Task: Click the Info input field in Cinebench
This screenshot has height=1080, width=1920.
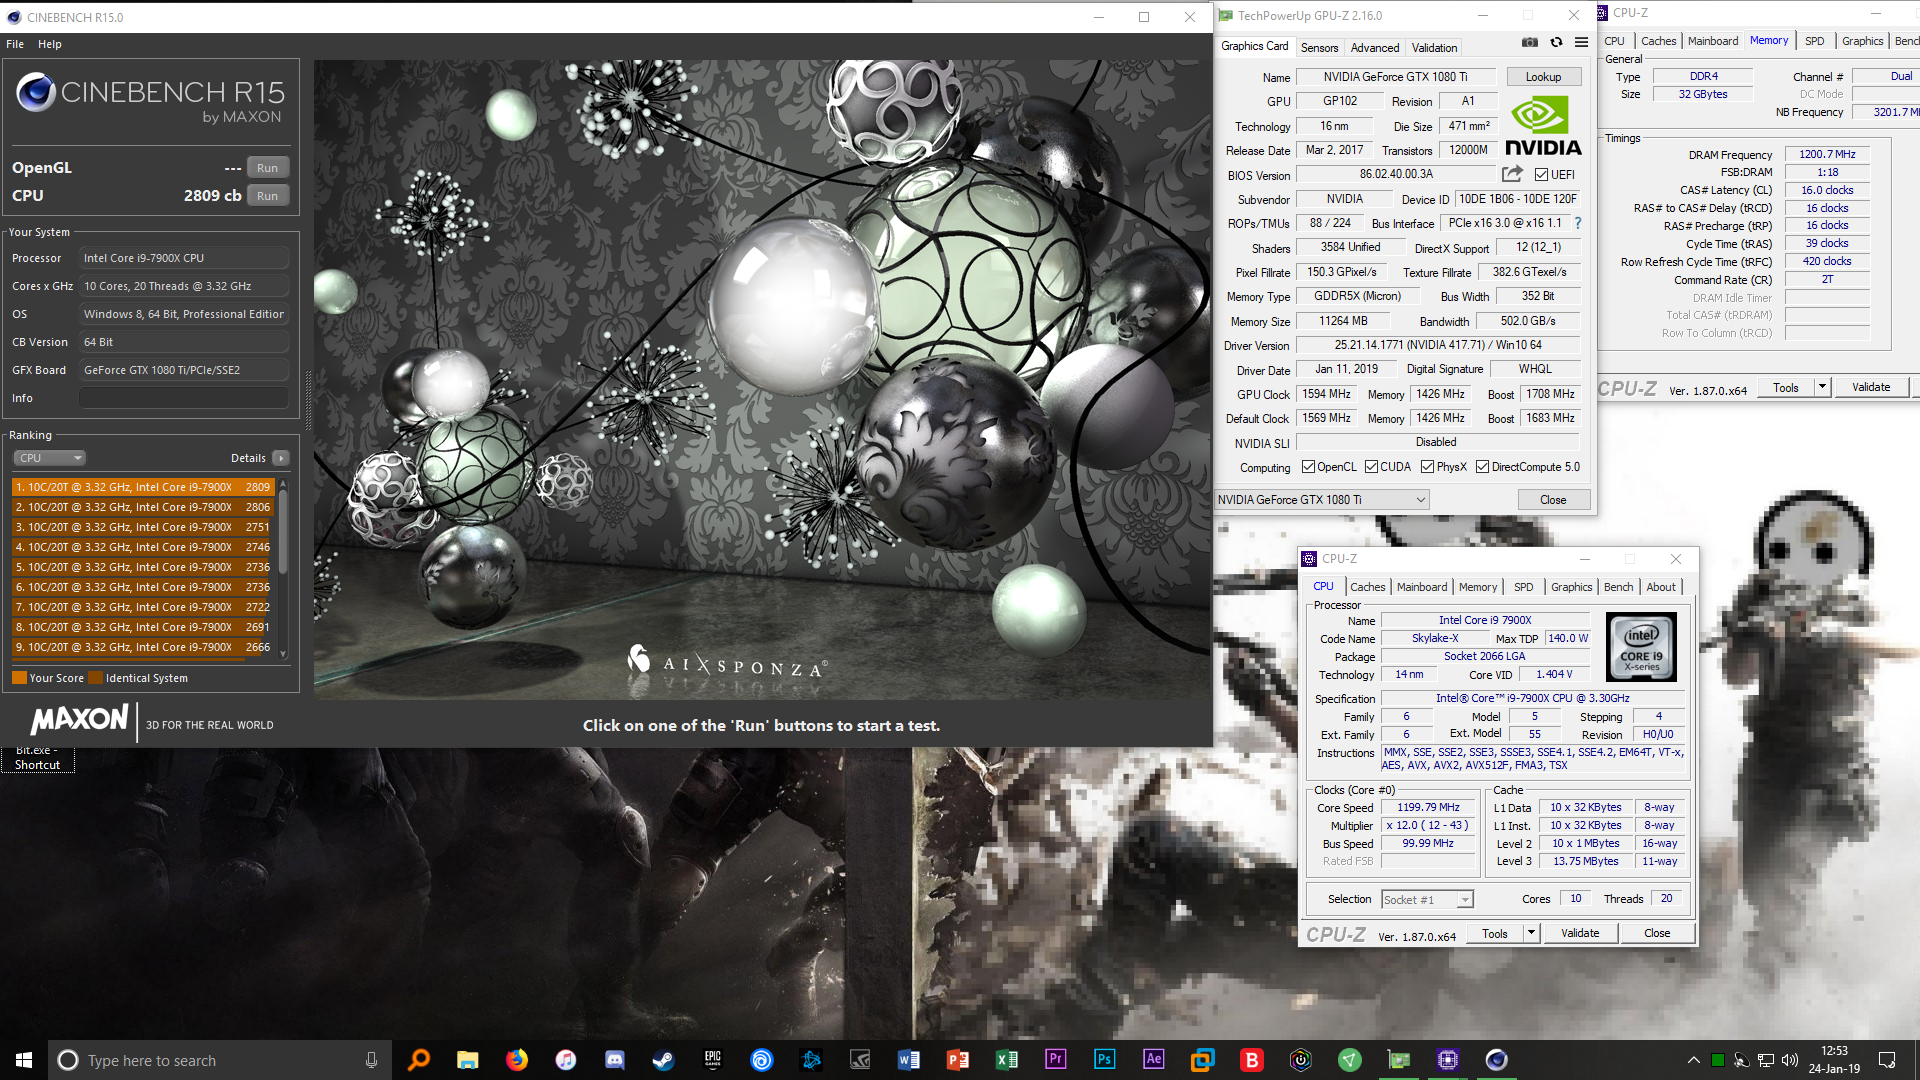Action: click(x=184, y=398)
